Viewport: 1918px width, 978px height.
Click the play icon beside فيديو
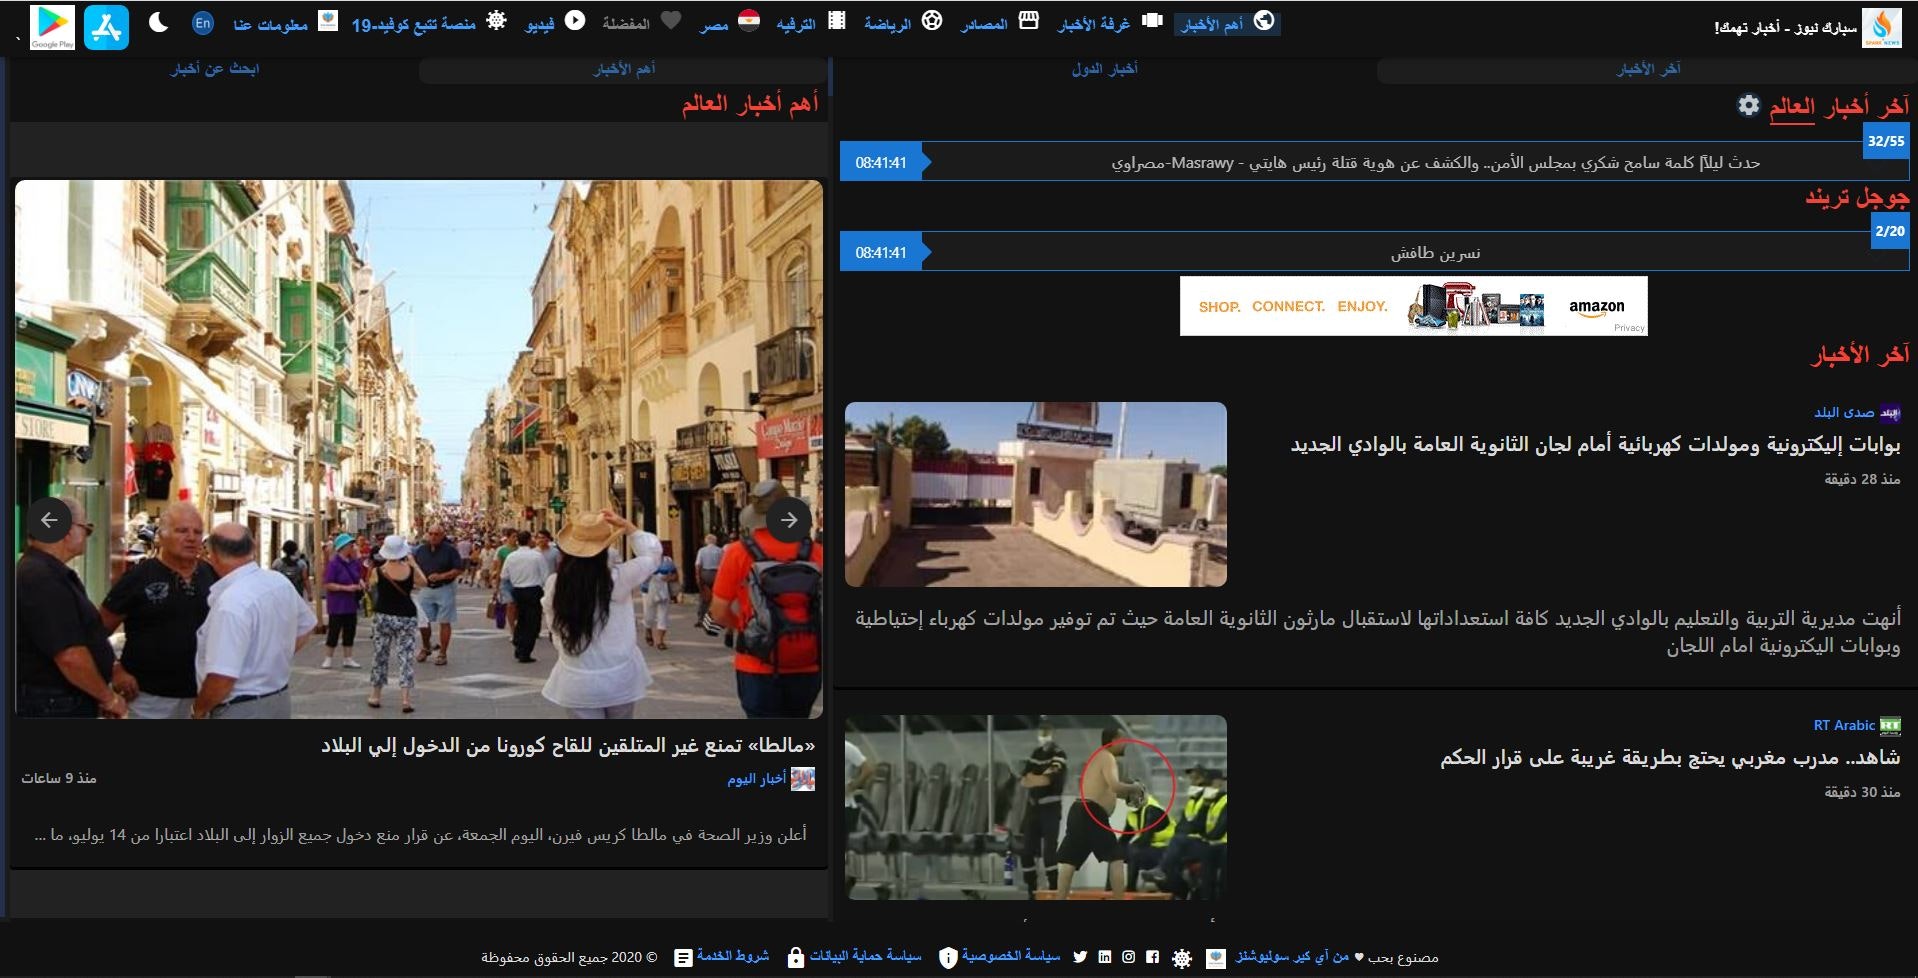click(573, 22)
